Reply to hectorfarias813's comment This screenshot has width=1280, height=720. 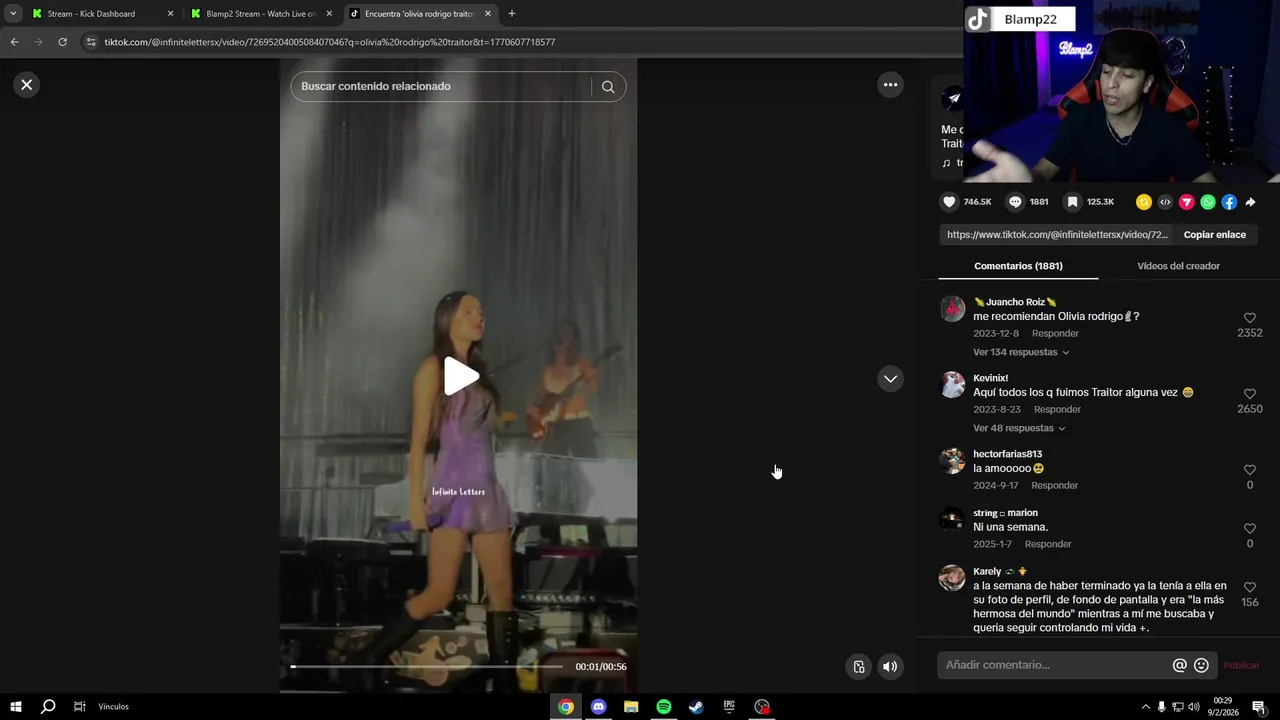1054,485
